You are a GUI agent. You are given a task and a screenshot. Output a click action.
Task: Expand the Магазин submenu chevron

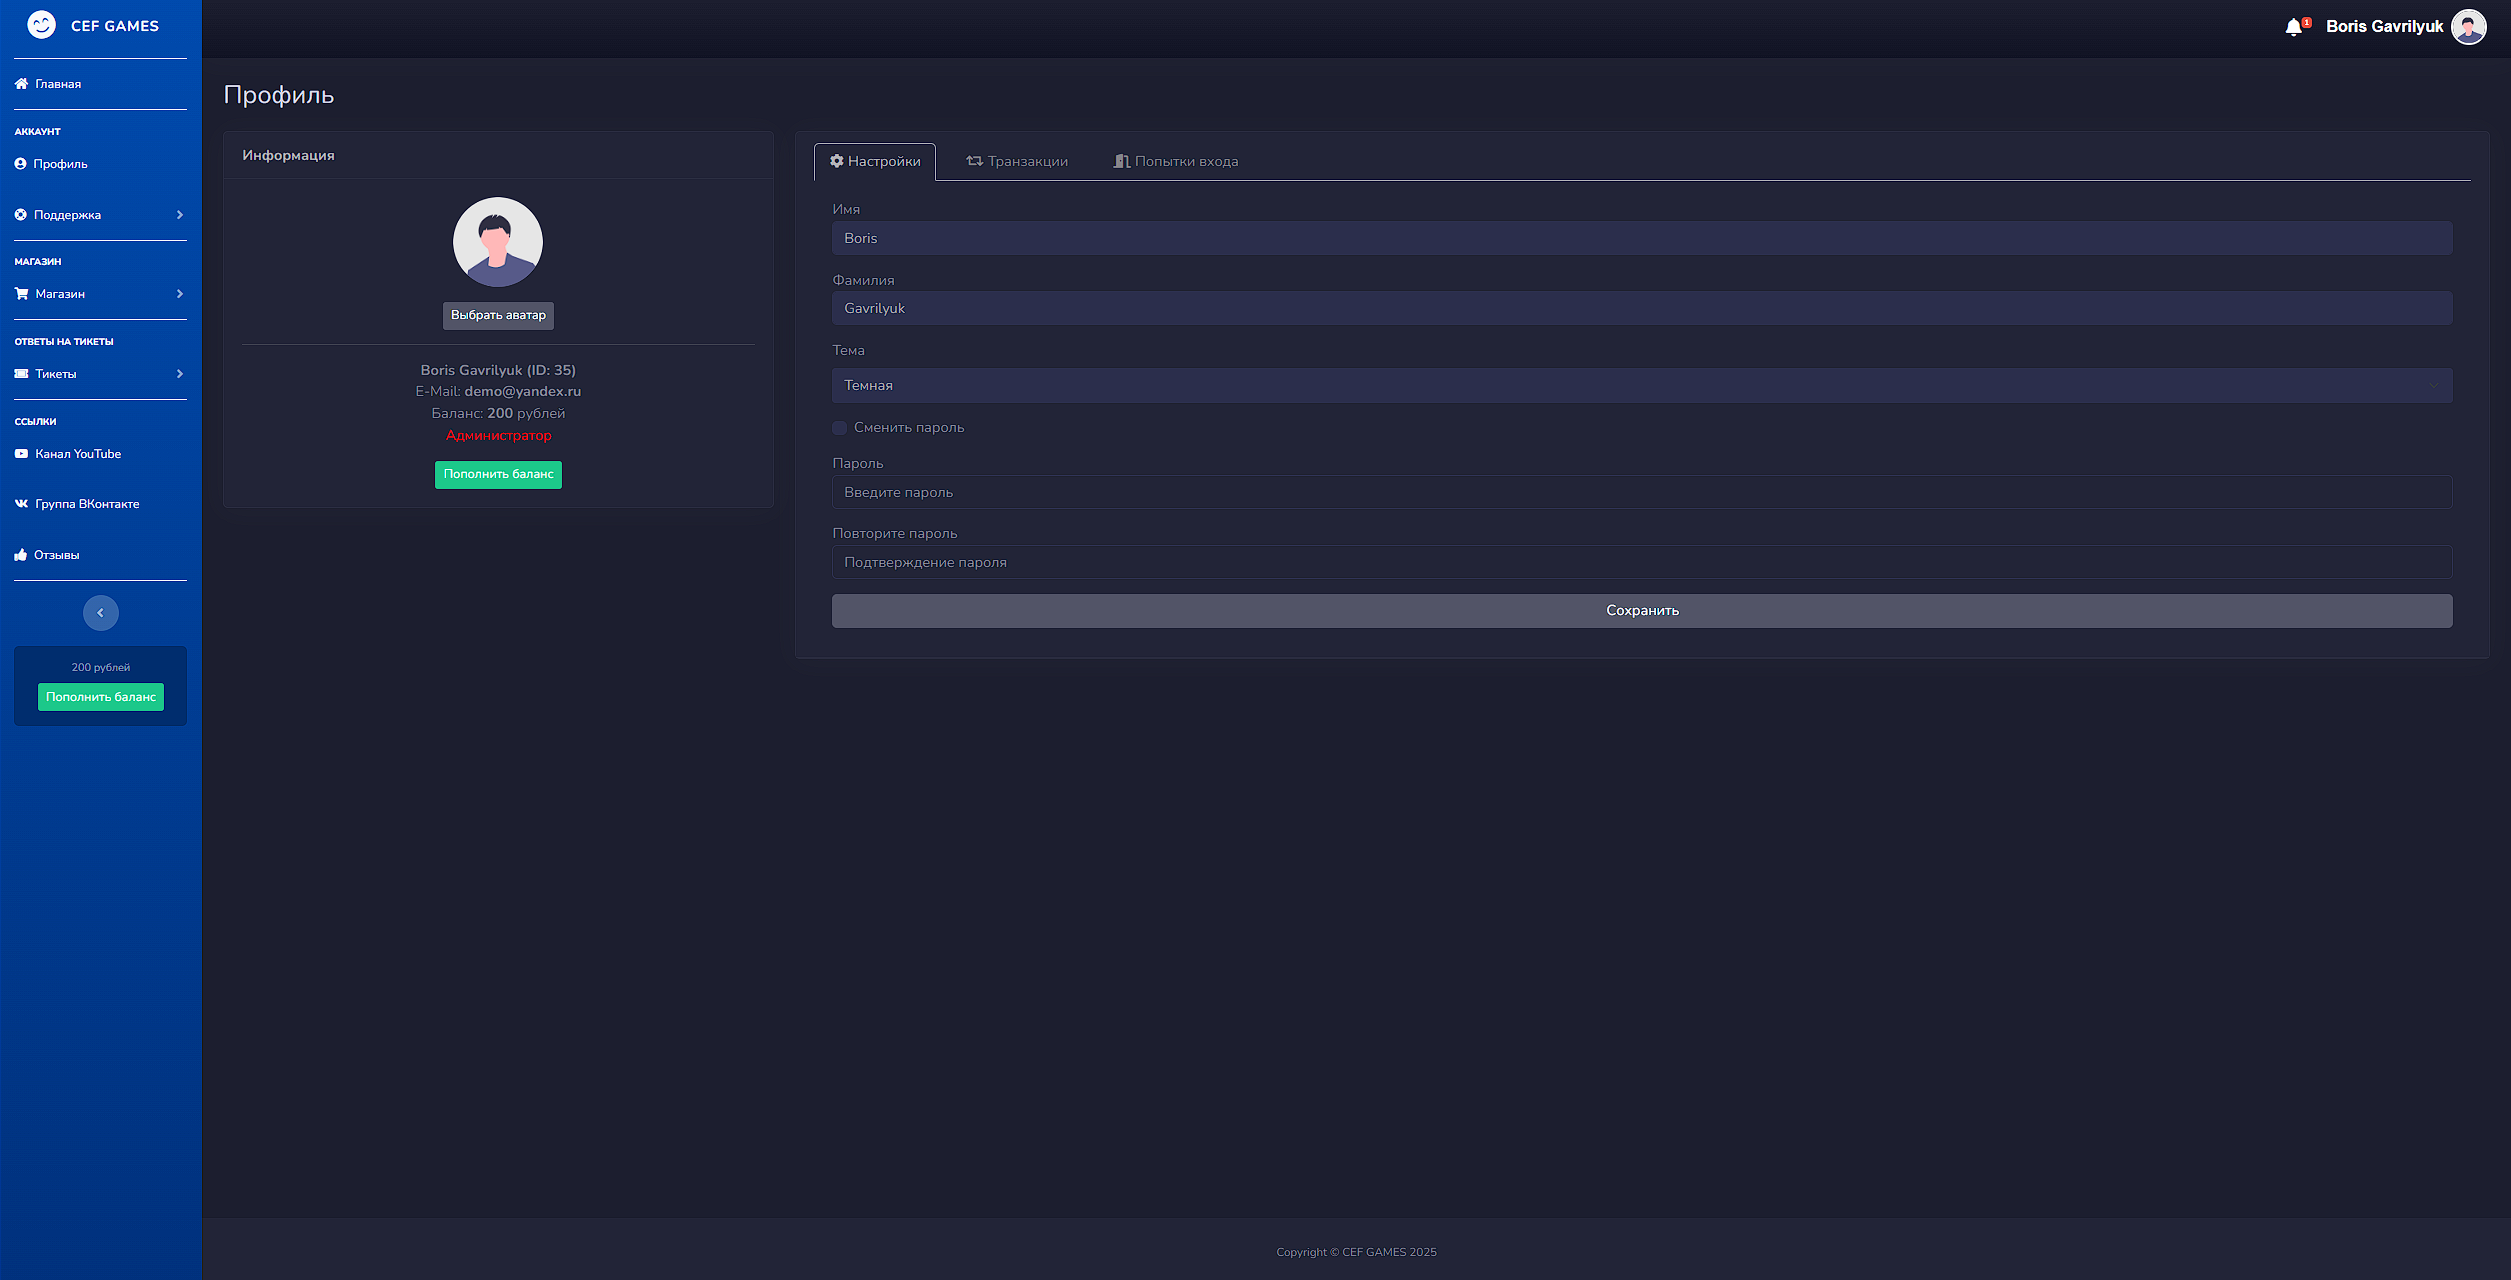pos(180,294)
